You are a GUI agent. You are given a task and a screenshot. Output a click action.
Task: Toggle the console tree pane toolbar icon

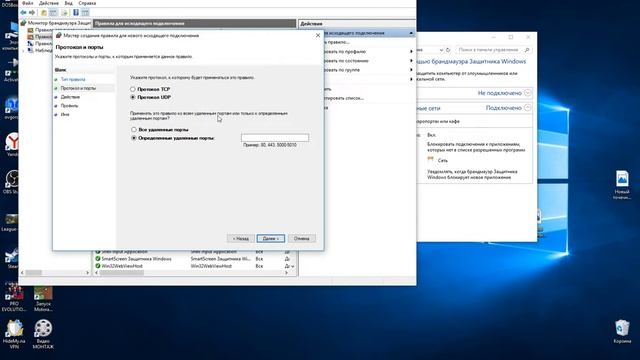(x=53, y=13)
